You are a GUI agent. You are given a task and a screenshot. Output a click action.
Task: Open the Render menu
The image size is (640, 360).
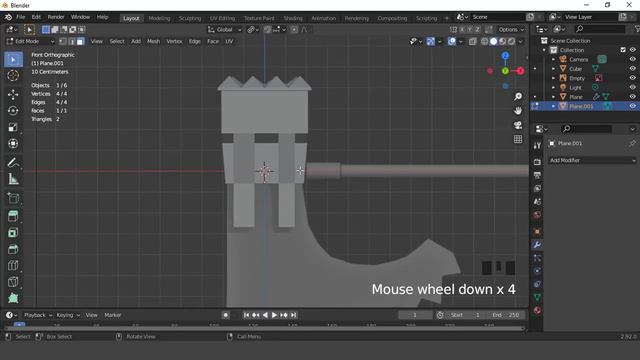[56, 17]
